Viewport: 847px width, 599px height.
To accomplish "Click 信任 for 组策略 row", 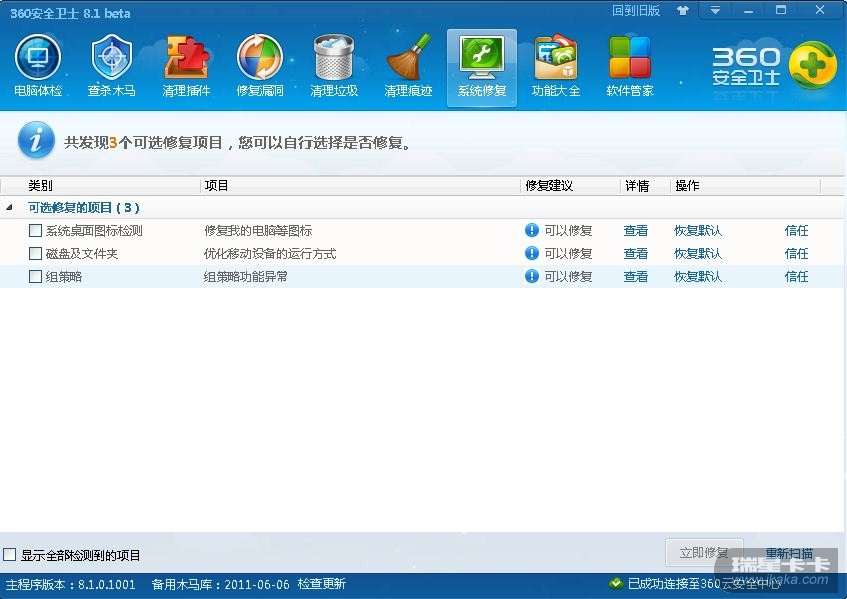I will (796, 277).
